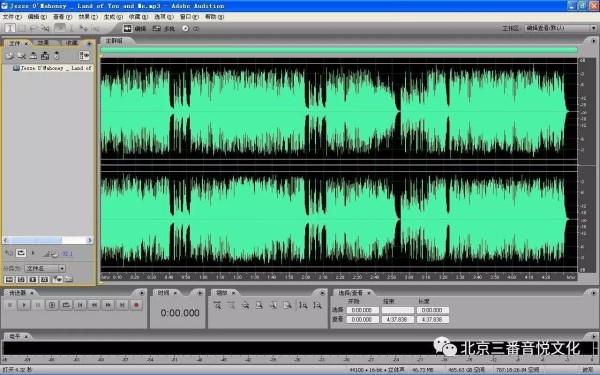Viewport: 600px width, 375px height.
Task: Open the 帮助 (Help) menu
Action: click(215, 17)
